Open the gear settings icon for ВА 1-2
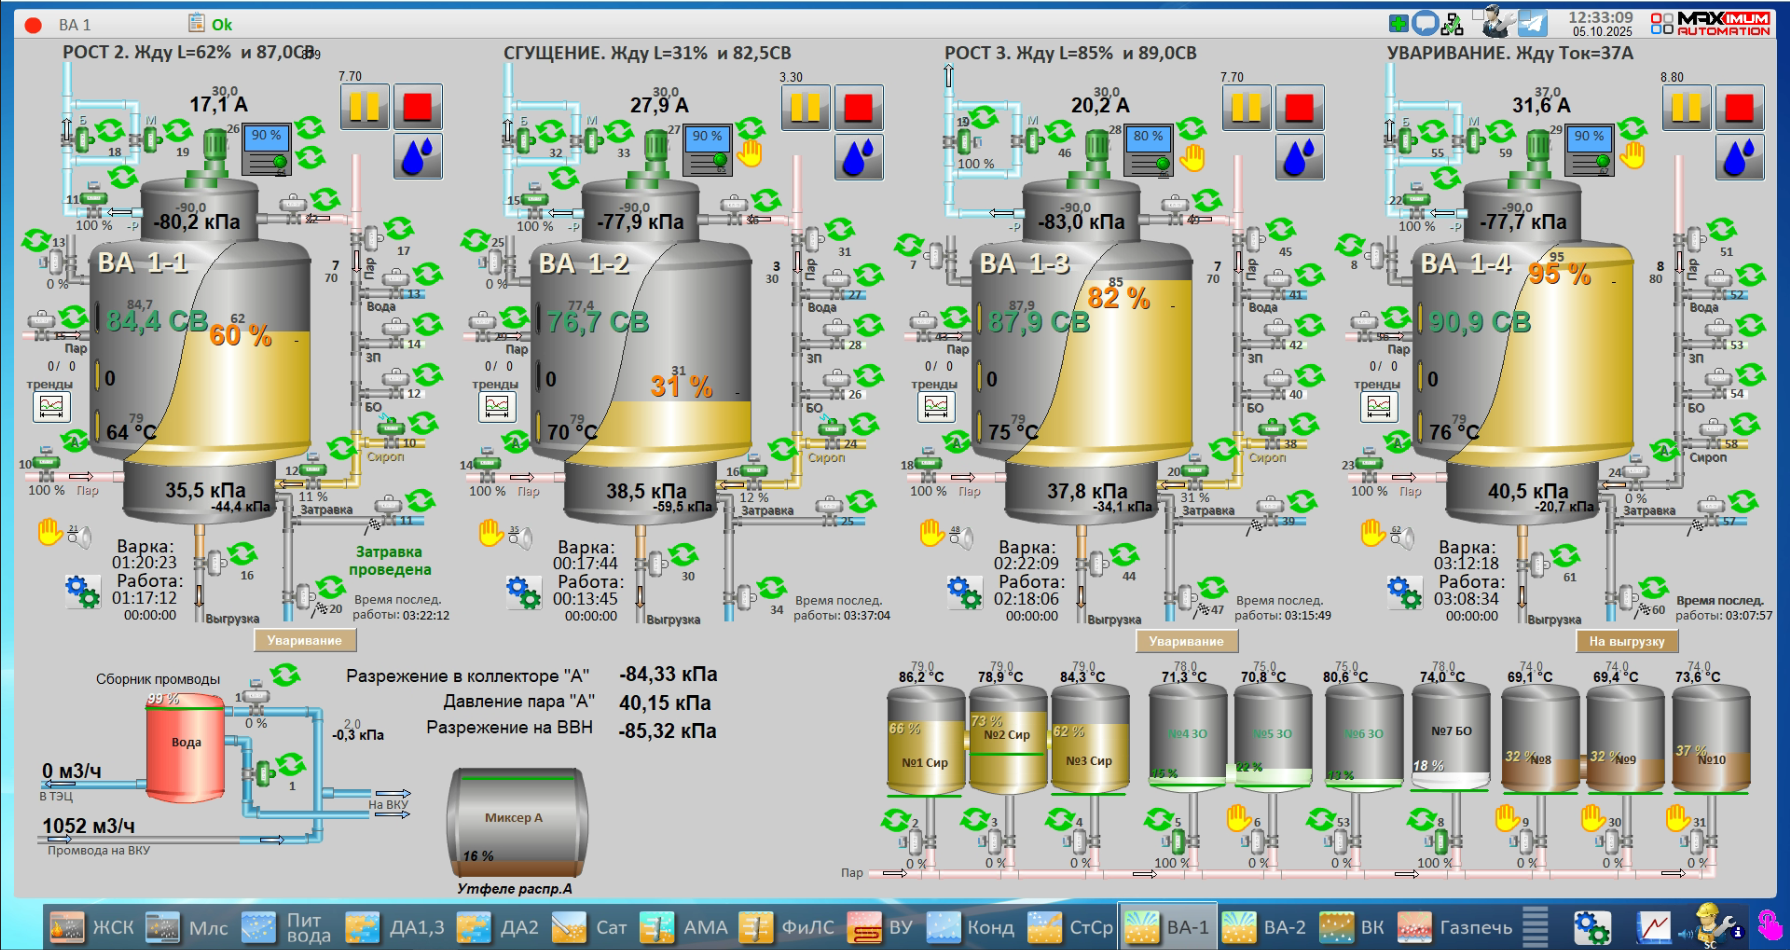 523,591
